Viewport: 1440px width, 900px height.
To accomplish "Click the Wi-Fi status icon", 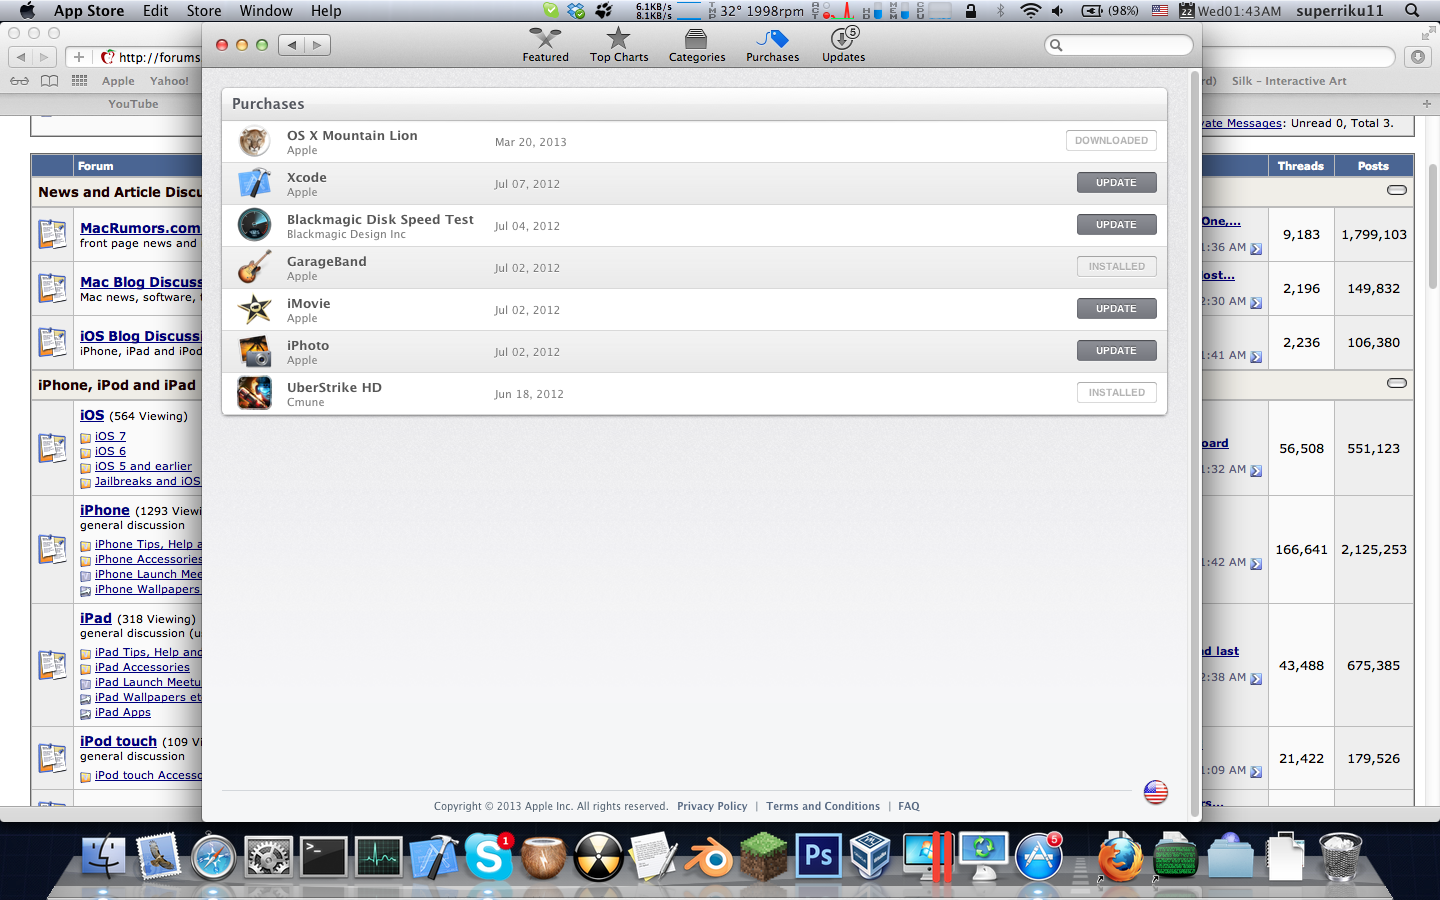I will (x=1030, y=11).
